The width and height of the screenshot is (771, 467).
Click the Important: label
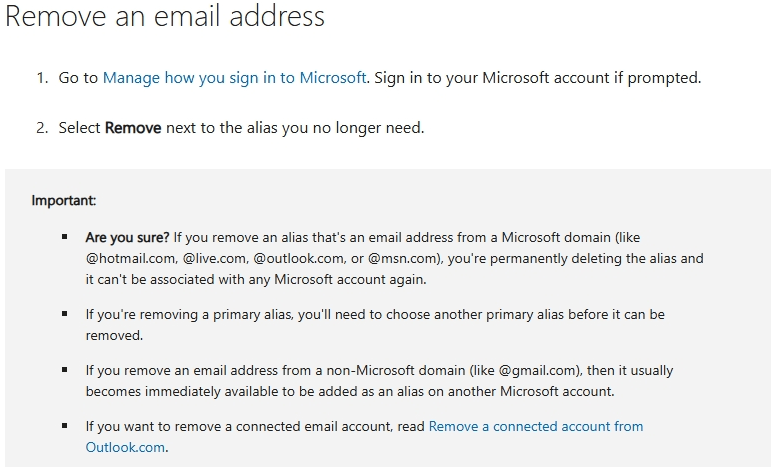click(64, 200)
